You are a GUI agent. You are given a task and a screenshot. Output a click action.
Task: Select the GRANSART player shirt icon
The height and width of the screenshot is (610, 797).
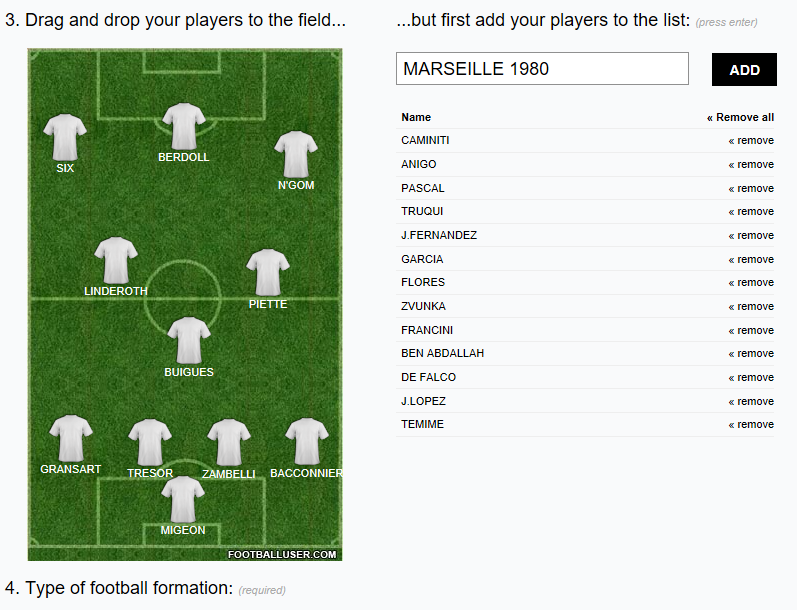tap(71, 438)
